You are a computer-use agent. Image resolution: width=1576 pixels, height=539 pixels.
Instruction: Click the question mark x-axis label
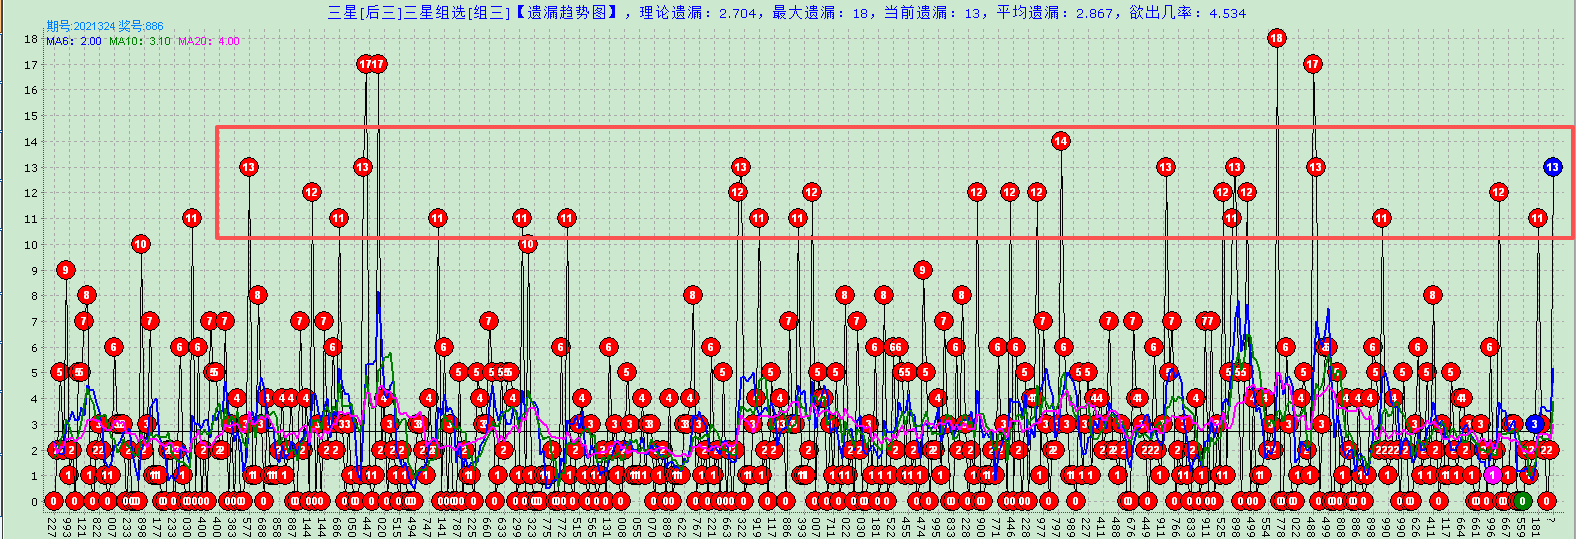1551,521
